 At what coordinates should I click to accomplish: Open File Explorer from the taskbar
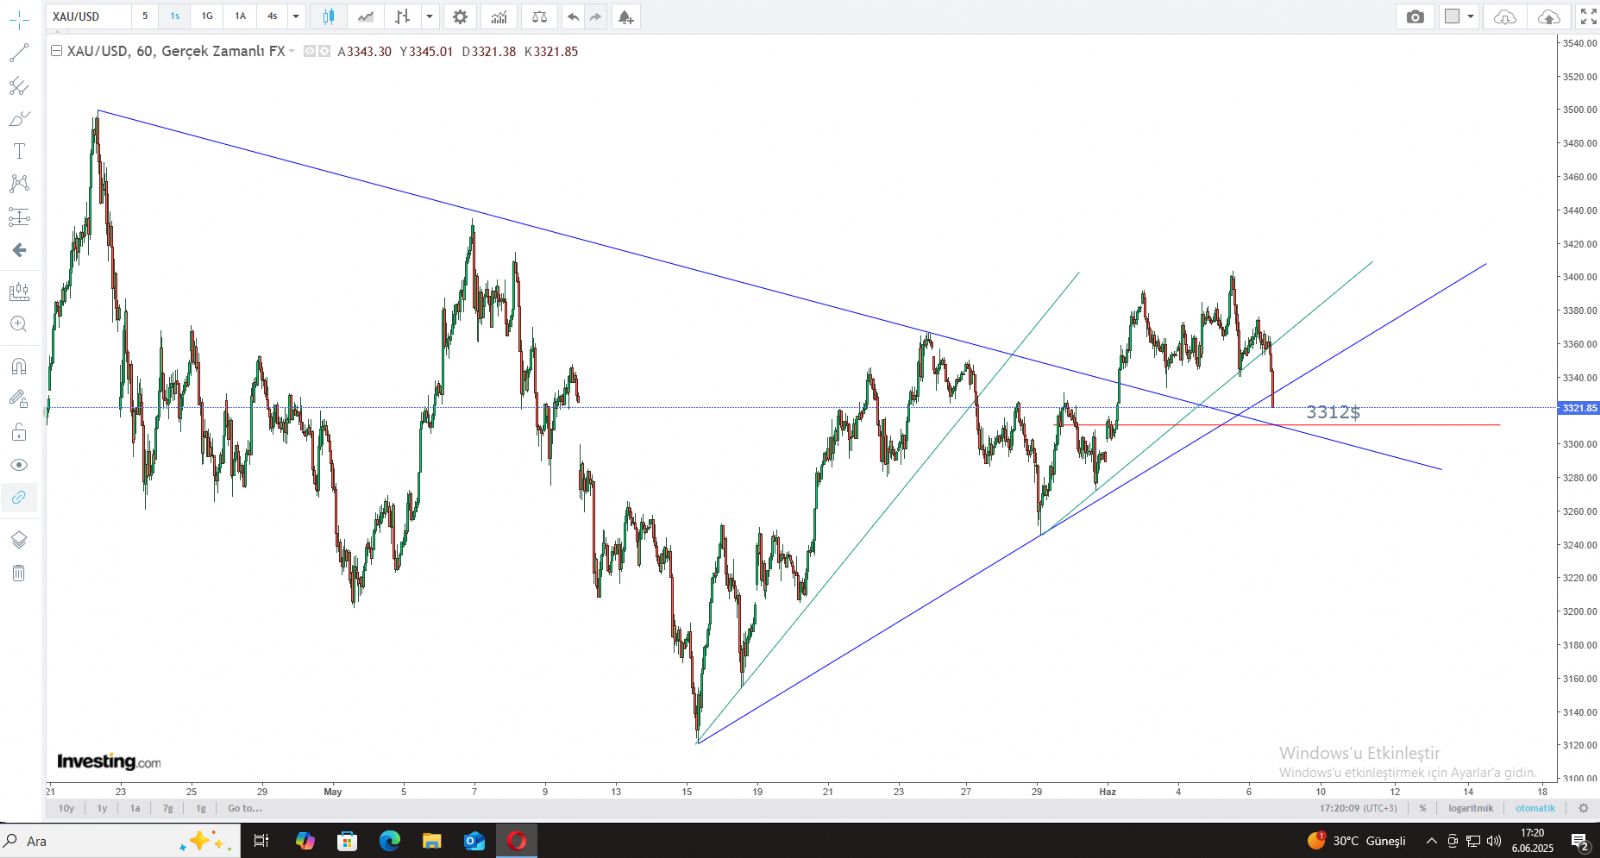click(432, 841)
